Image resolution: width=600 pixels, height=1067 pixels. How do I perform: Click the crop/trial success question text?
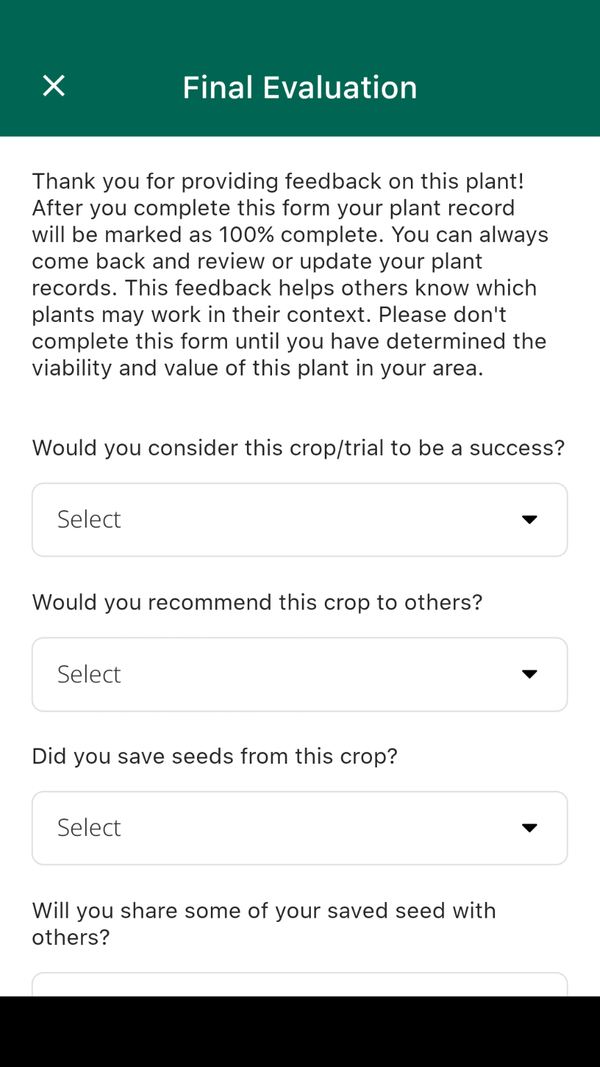pyautogui.click(x=299, y=448)
